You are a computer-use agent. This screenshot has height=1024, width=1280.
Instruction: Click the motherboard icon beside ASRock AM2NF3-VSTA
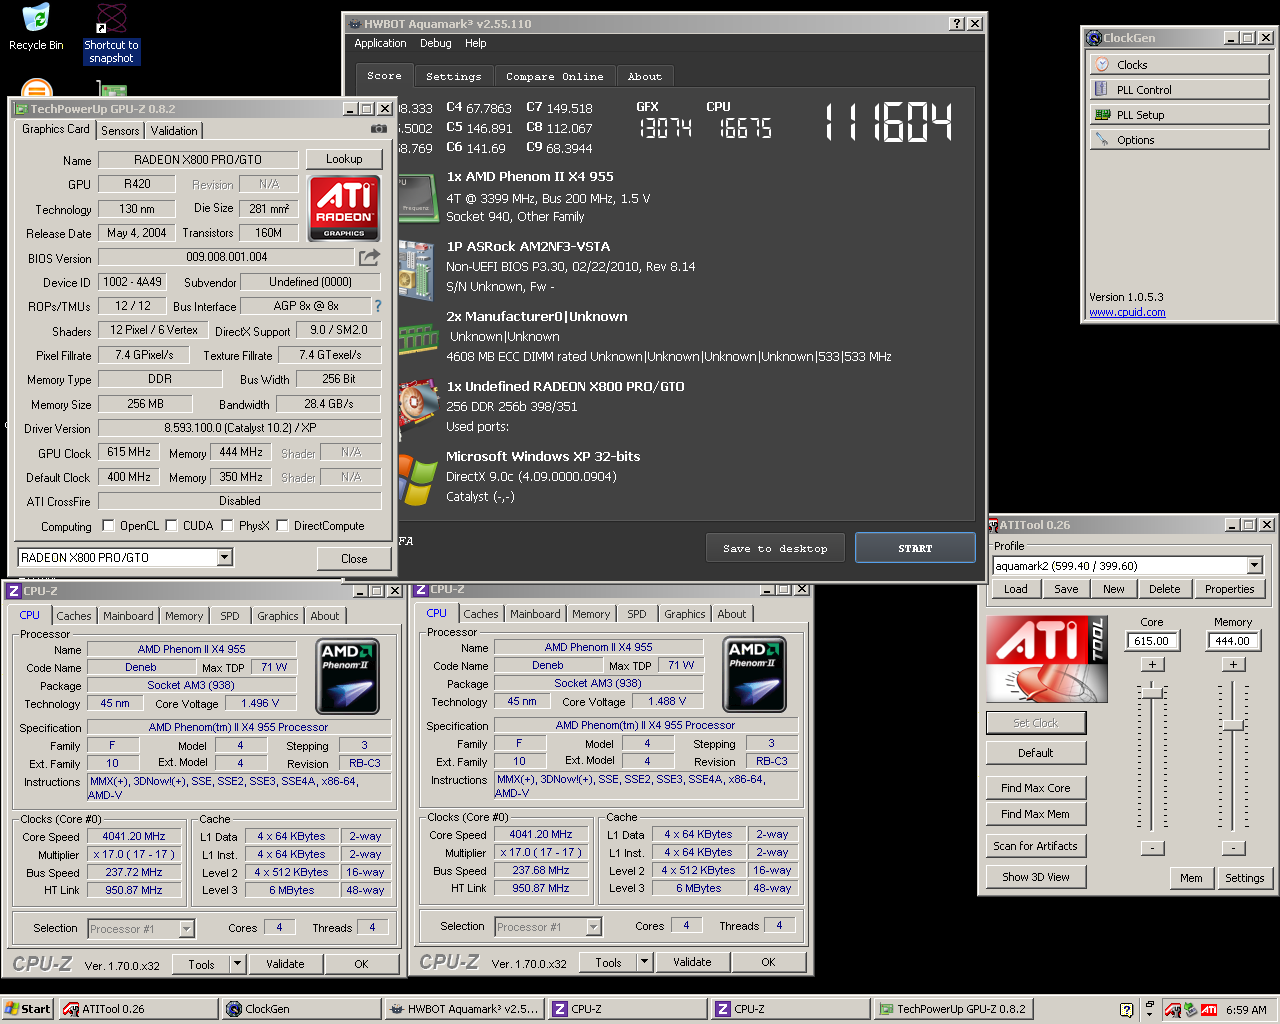click(415, 269)
